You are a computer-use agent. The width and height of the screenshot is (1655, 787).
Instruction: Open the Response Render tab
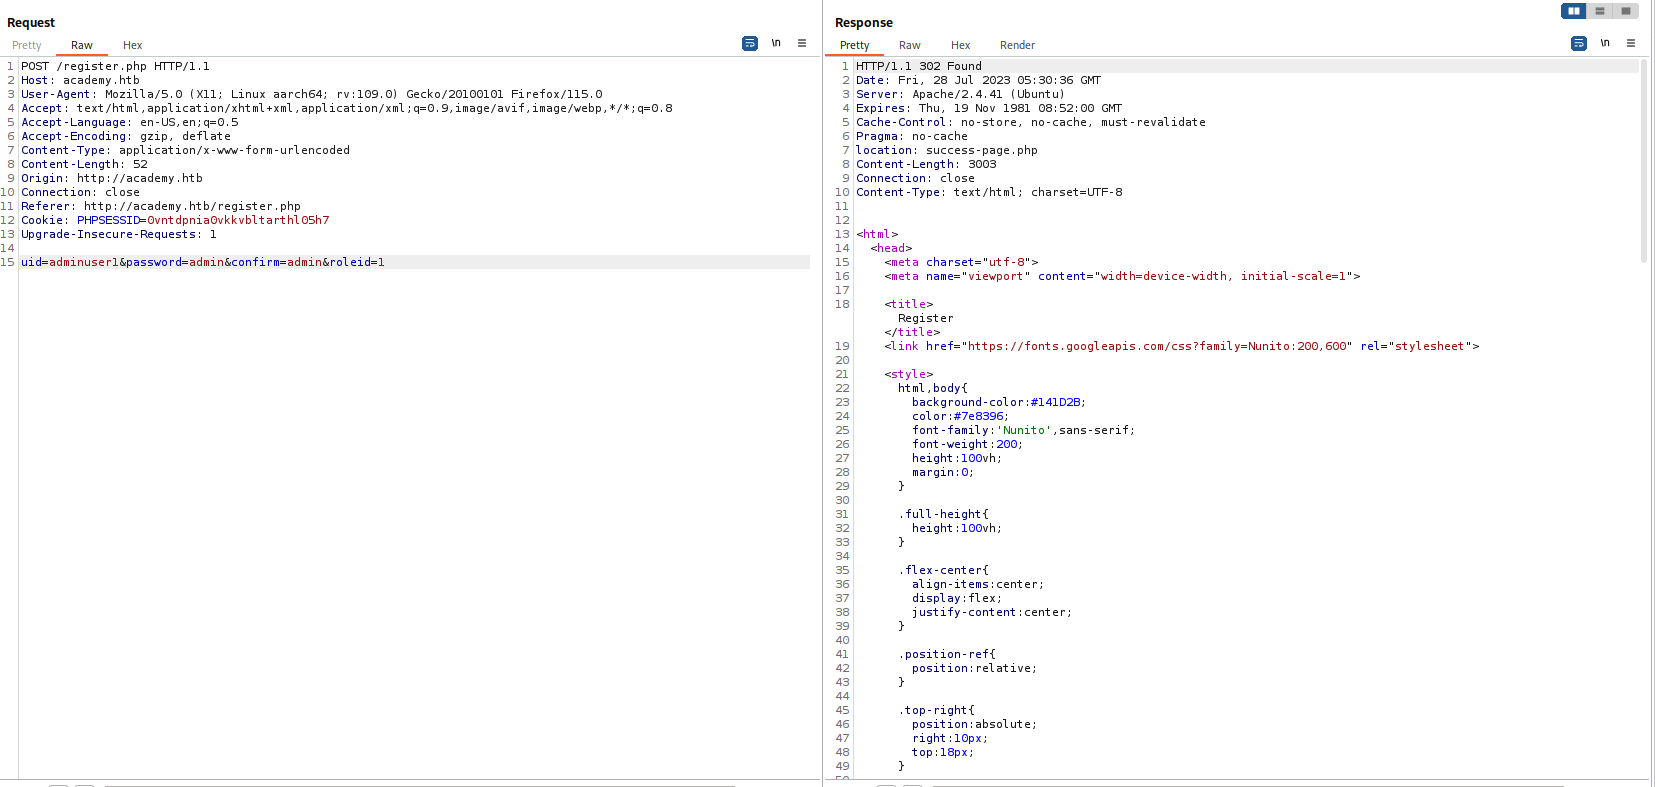click(x=1018, y=45)
